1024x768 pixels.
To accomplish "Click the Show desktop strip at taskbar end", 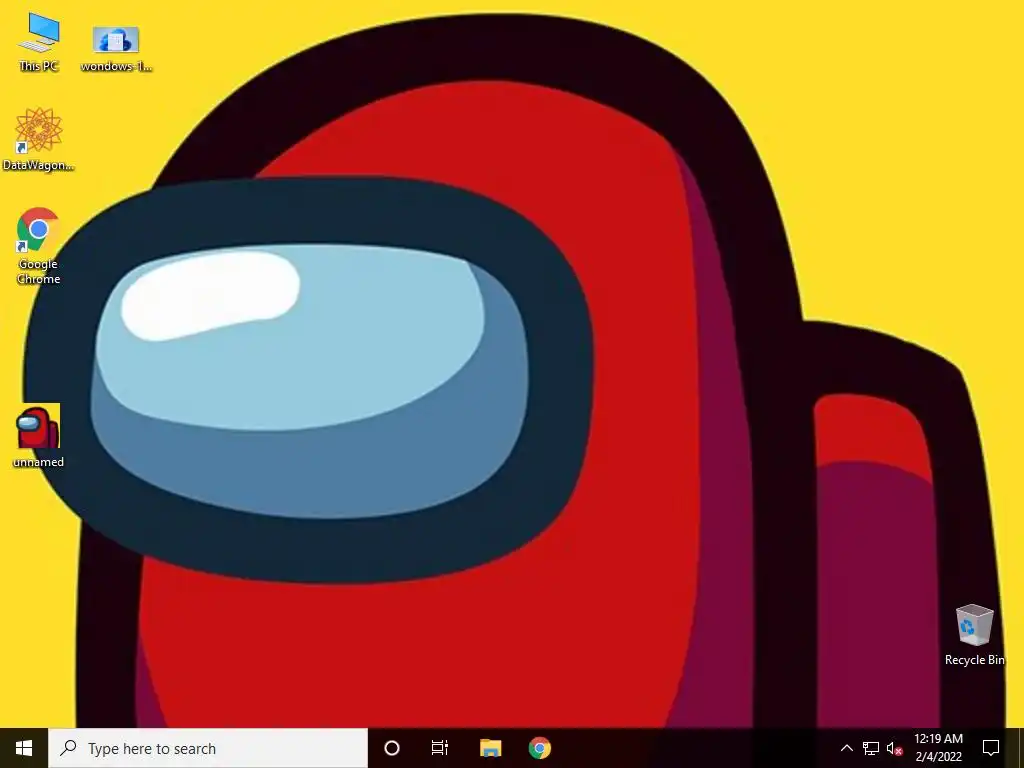I will coord(1020,748).
